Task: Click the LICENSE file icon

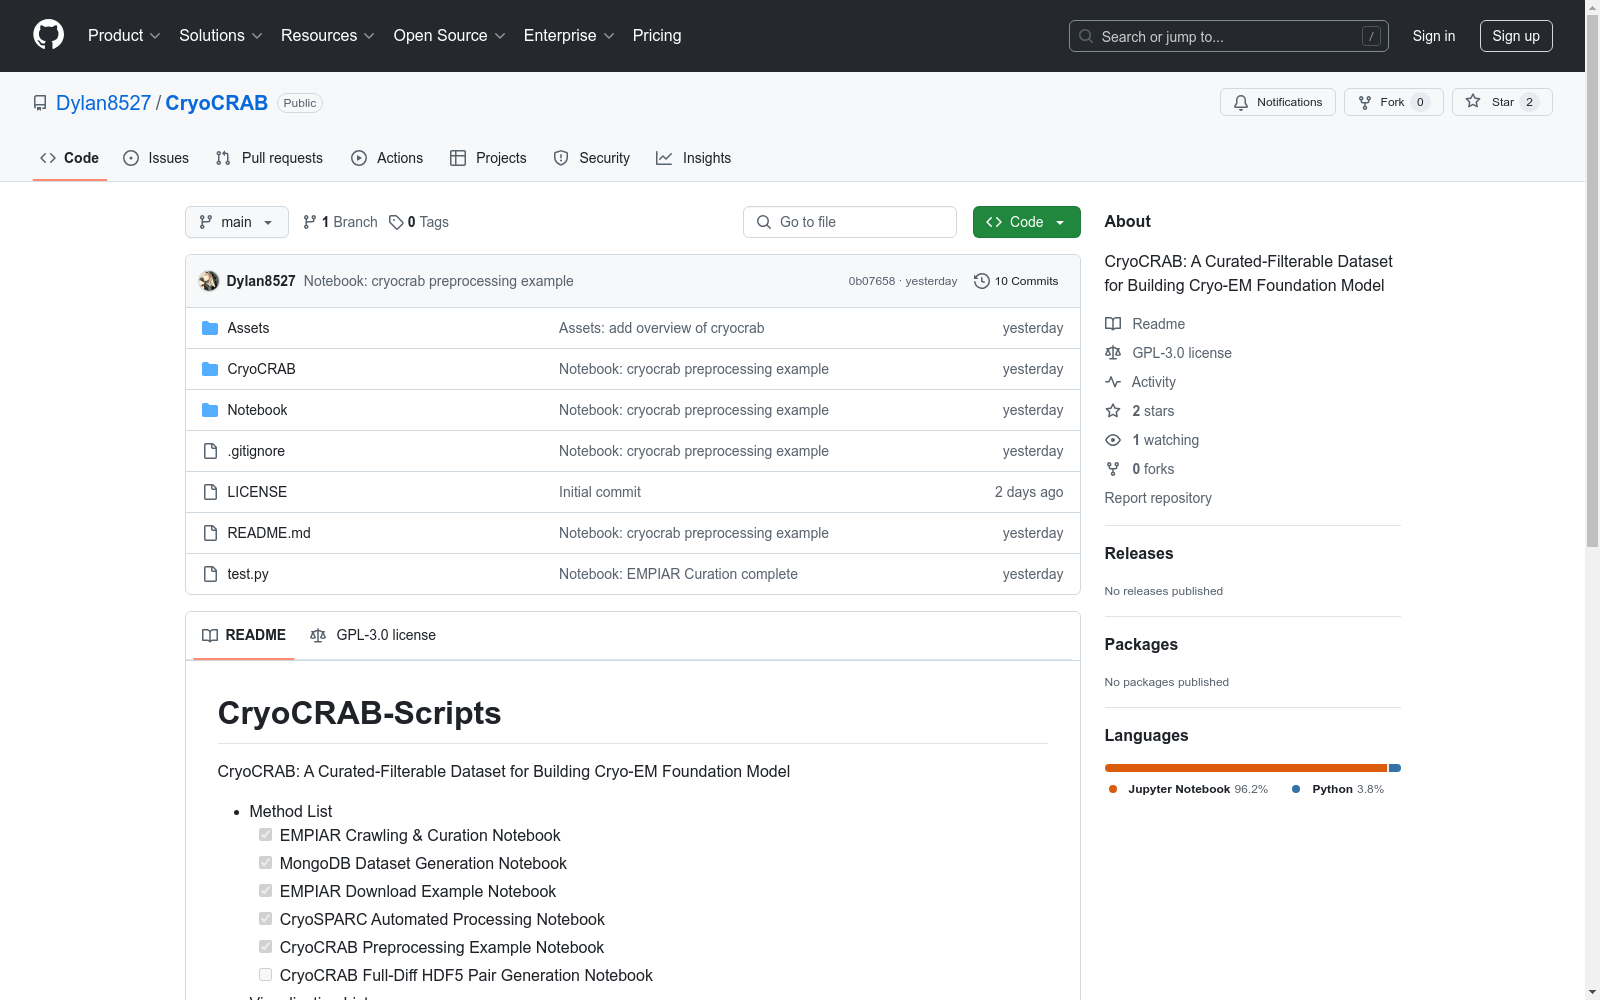Action: tap(210, 492)
